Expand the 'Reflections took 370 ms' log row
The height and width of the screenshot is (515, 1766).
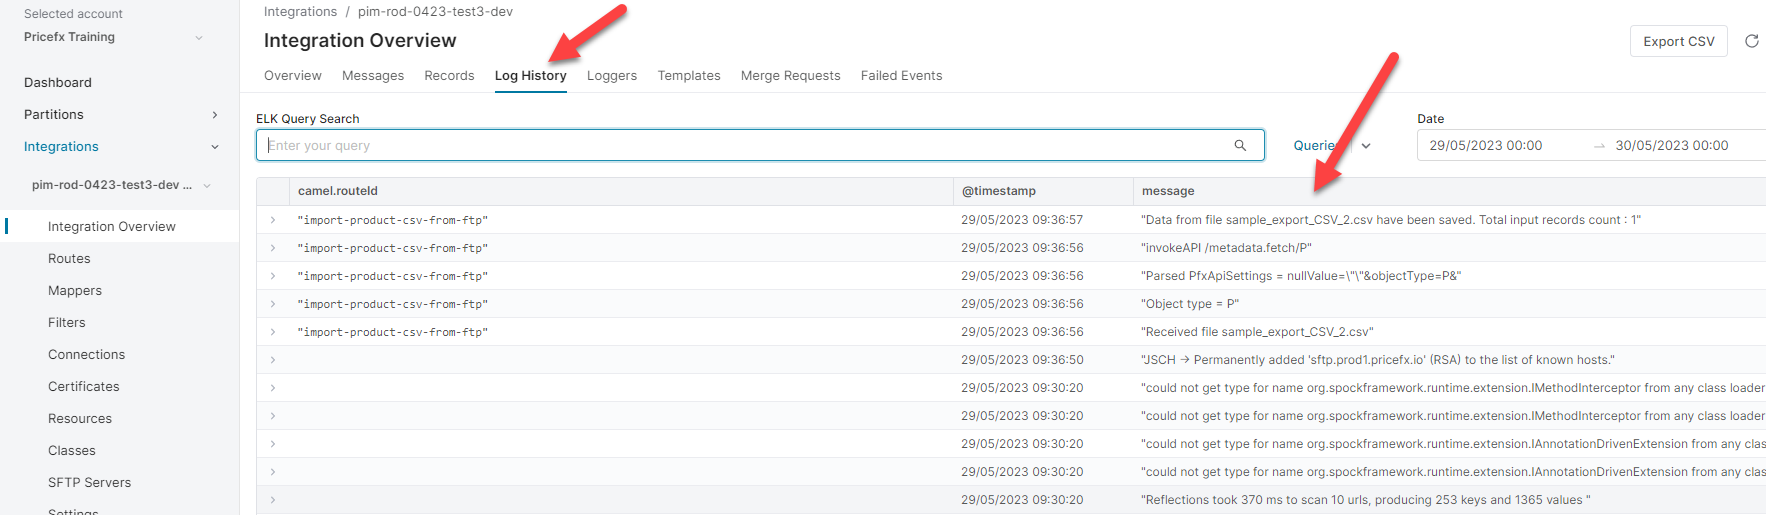tap(272, 500)
